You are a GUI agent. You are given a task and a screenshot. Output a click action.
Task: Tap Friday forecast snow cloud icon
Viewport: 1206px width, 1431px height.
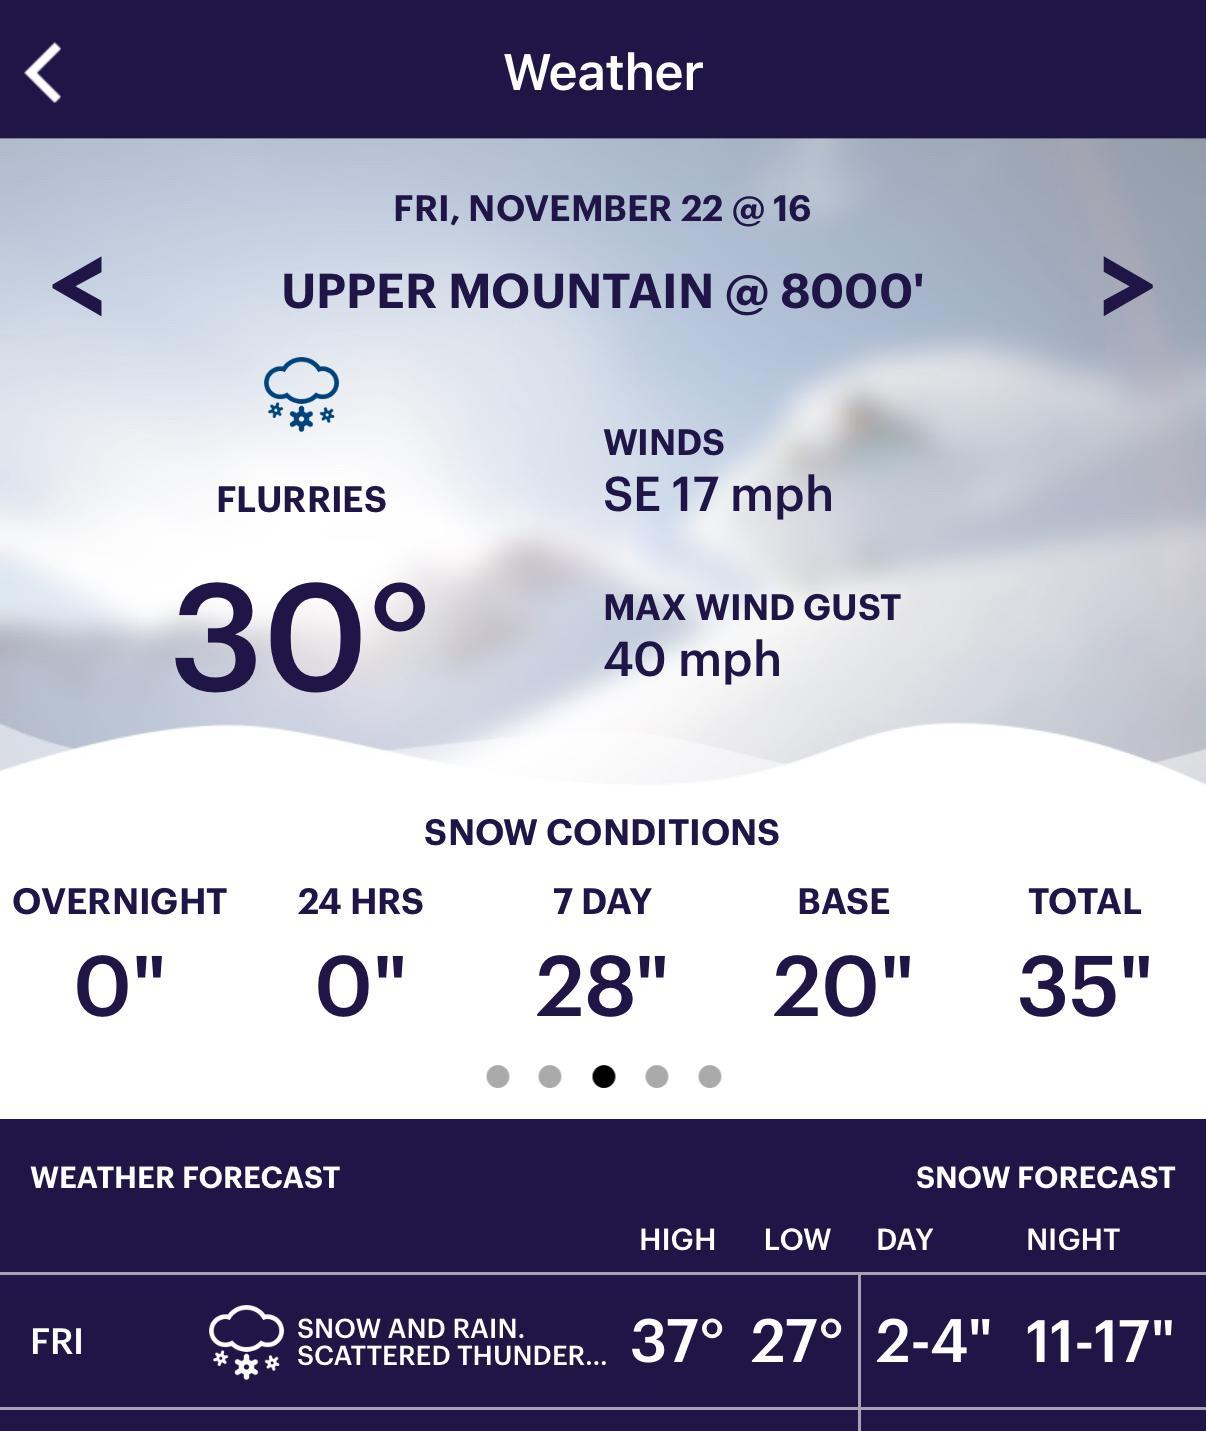(246, 1342)
